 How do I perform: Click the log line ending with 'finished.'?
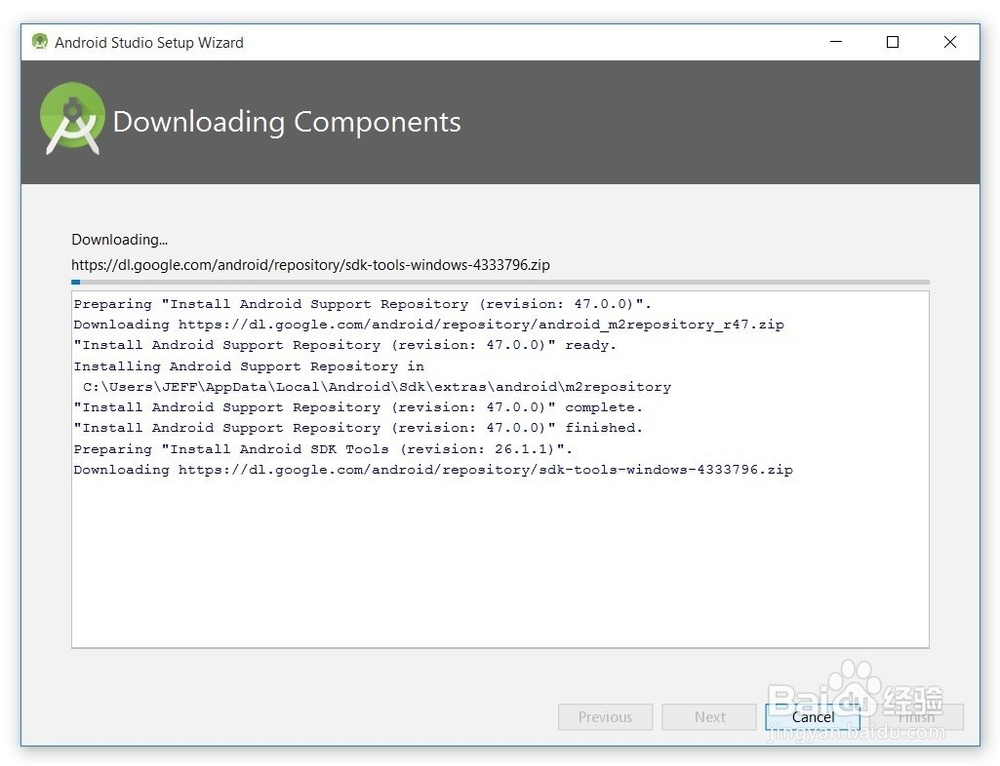click(358, 427)
